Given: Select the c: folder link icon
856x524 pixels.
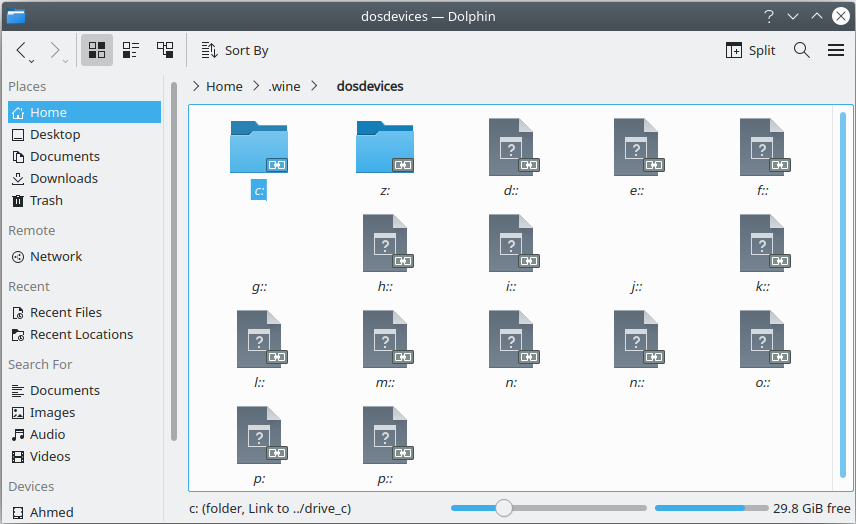Looking at the screenshot, I should tap(259, 147).
